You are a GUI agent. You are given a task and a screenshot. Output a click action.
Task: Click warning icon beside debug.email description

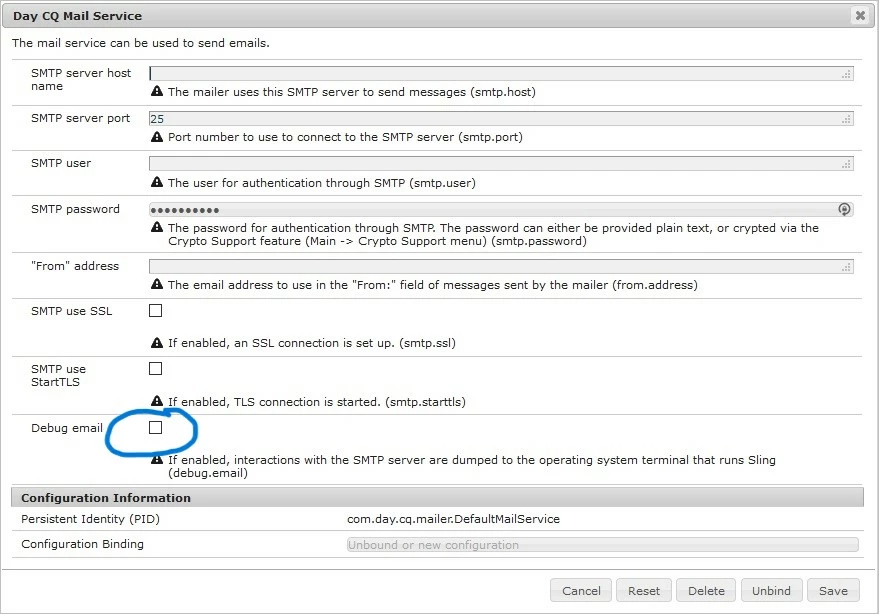157,459
